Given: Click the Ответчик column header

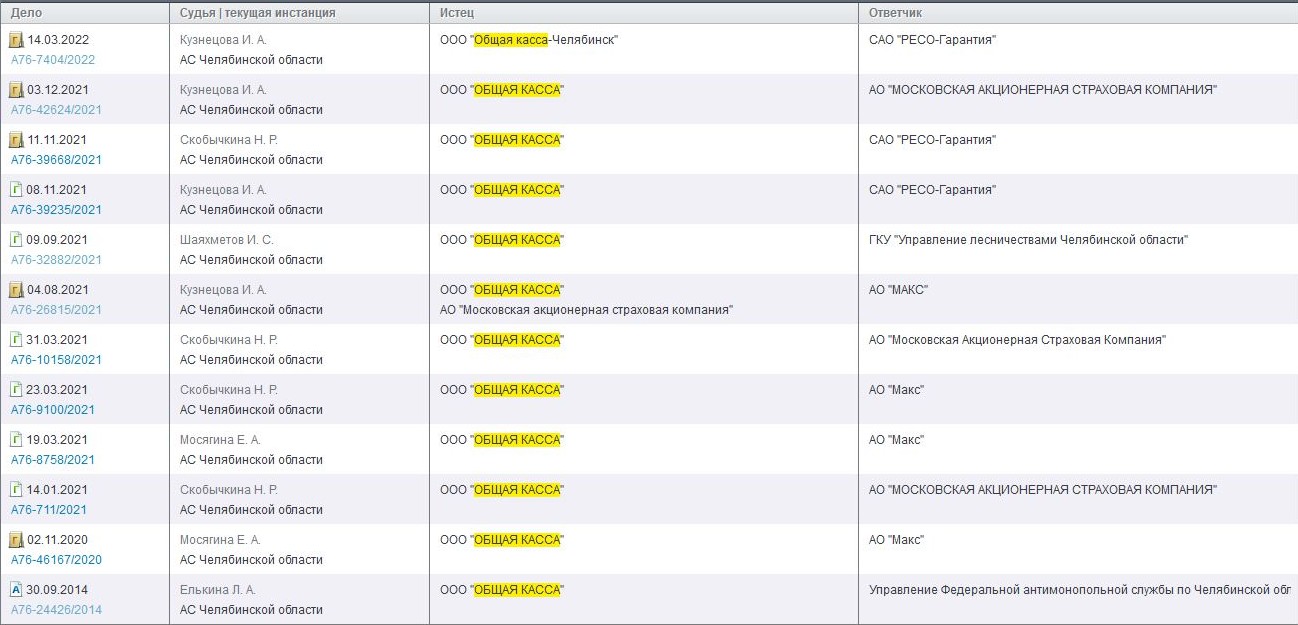Looking at the screenshot, I should 1078,13.
